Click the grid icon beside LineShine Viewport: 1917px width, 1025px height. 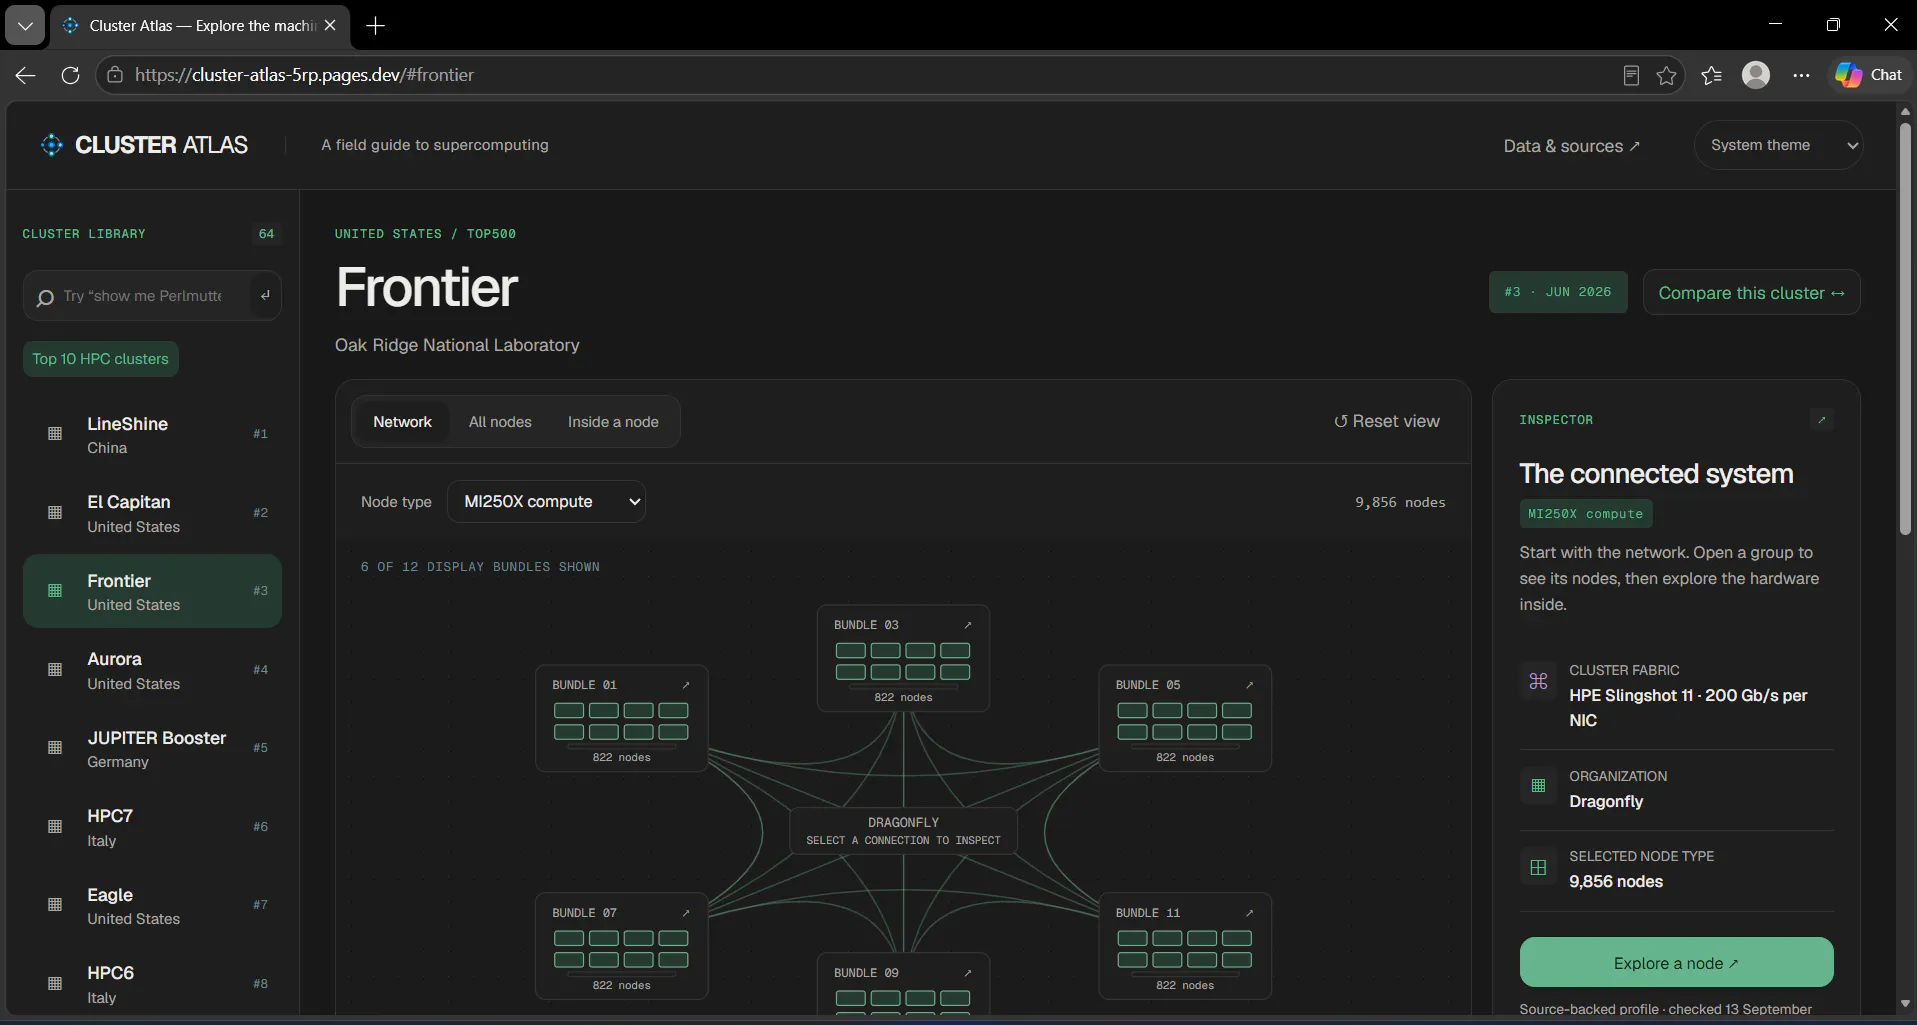[55, 434]
